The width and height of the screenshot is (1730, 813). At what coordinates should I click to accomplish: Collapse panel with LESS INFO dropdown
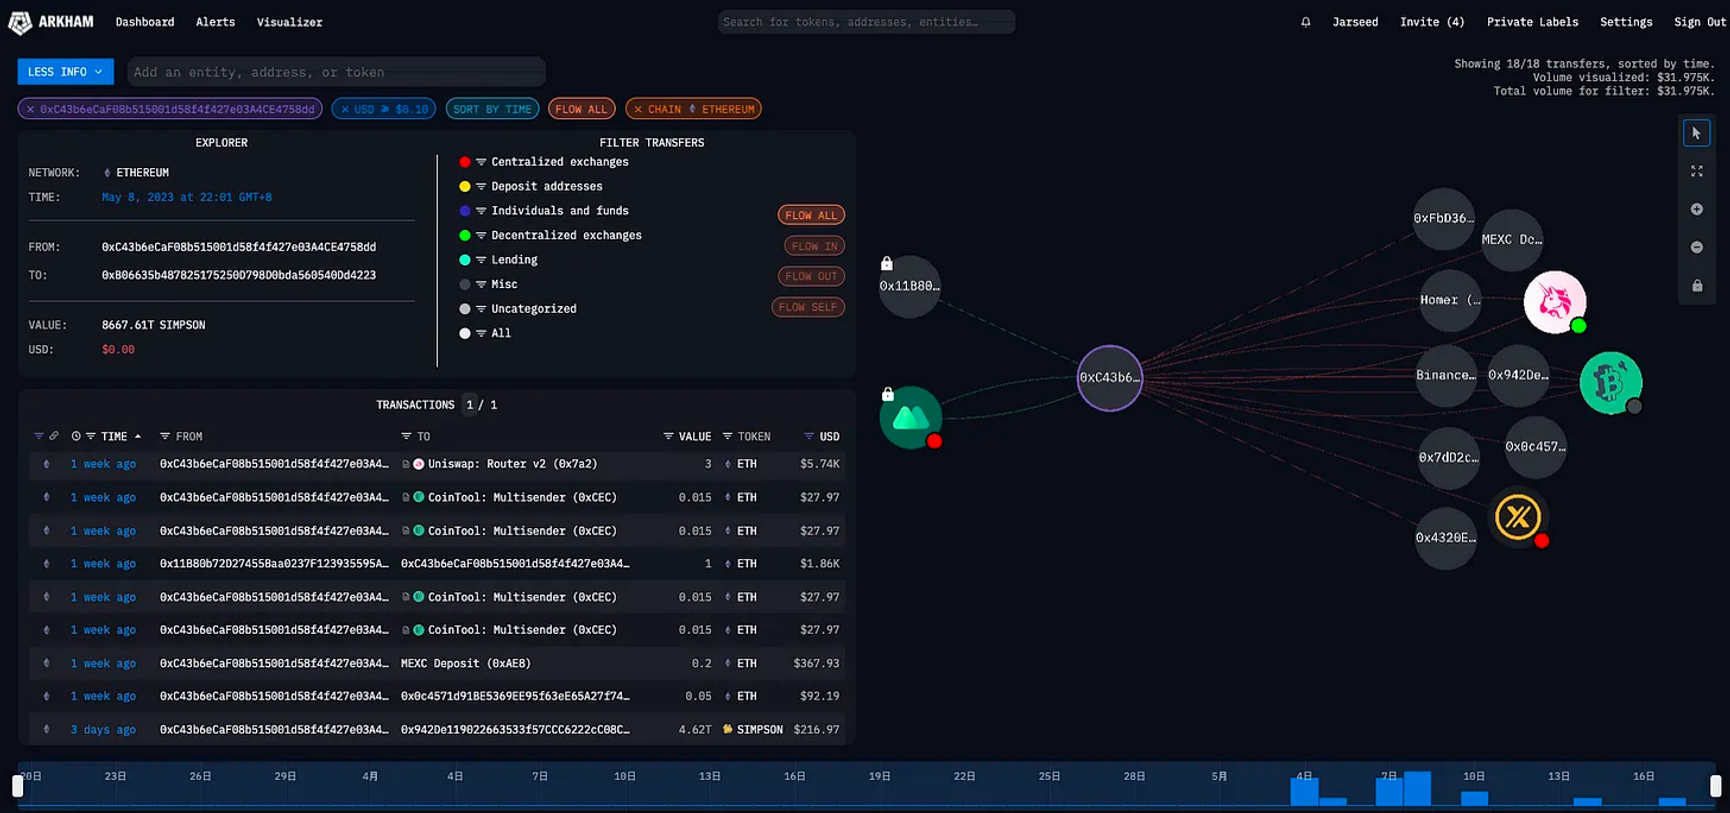click(65, 72)
